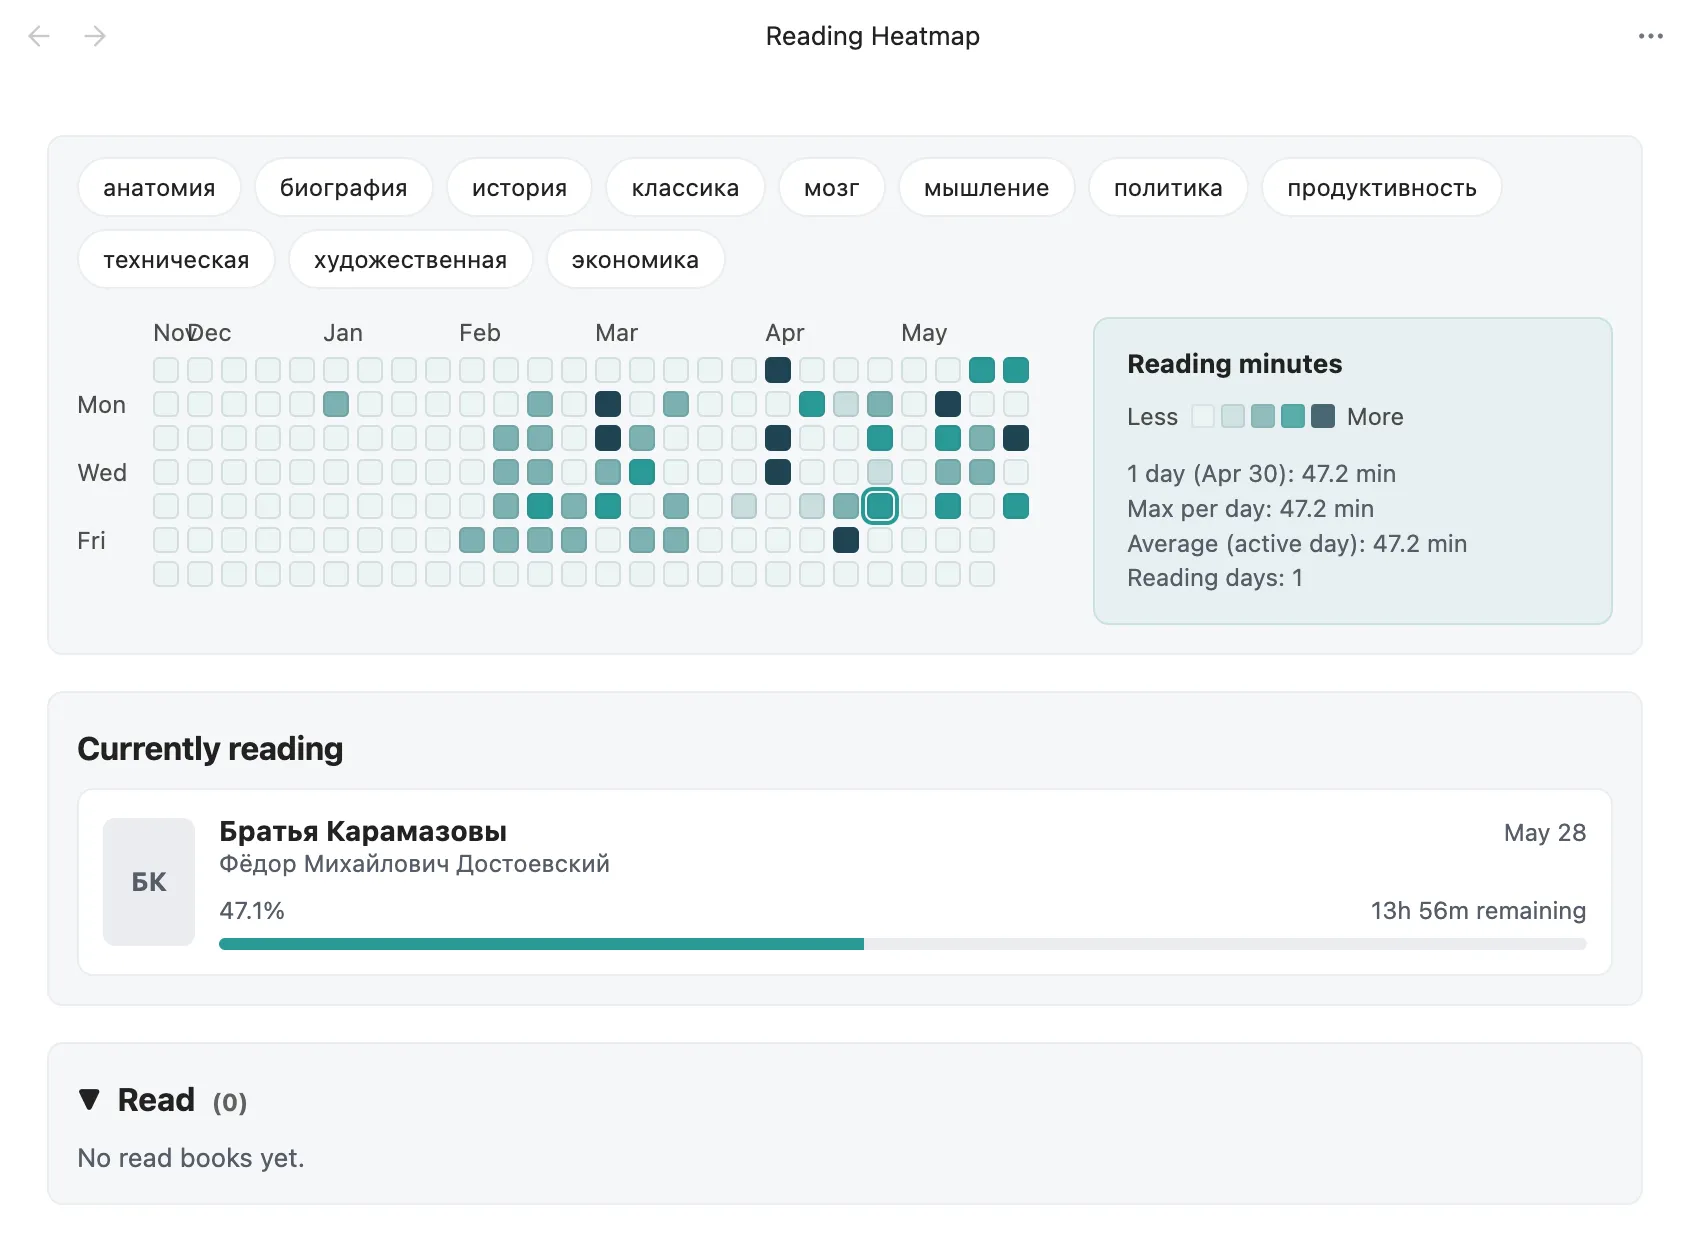The height and width of the screenshot is (1258, 1690).
Task: Select the художественная tag chip
Action: click(x=410, y=260)
